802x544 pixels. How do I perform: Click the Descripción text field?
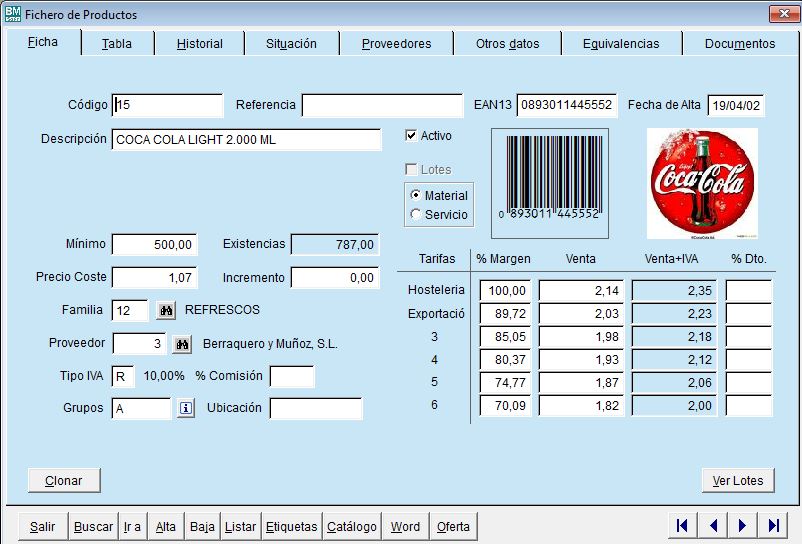246,140
